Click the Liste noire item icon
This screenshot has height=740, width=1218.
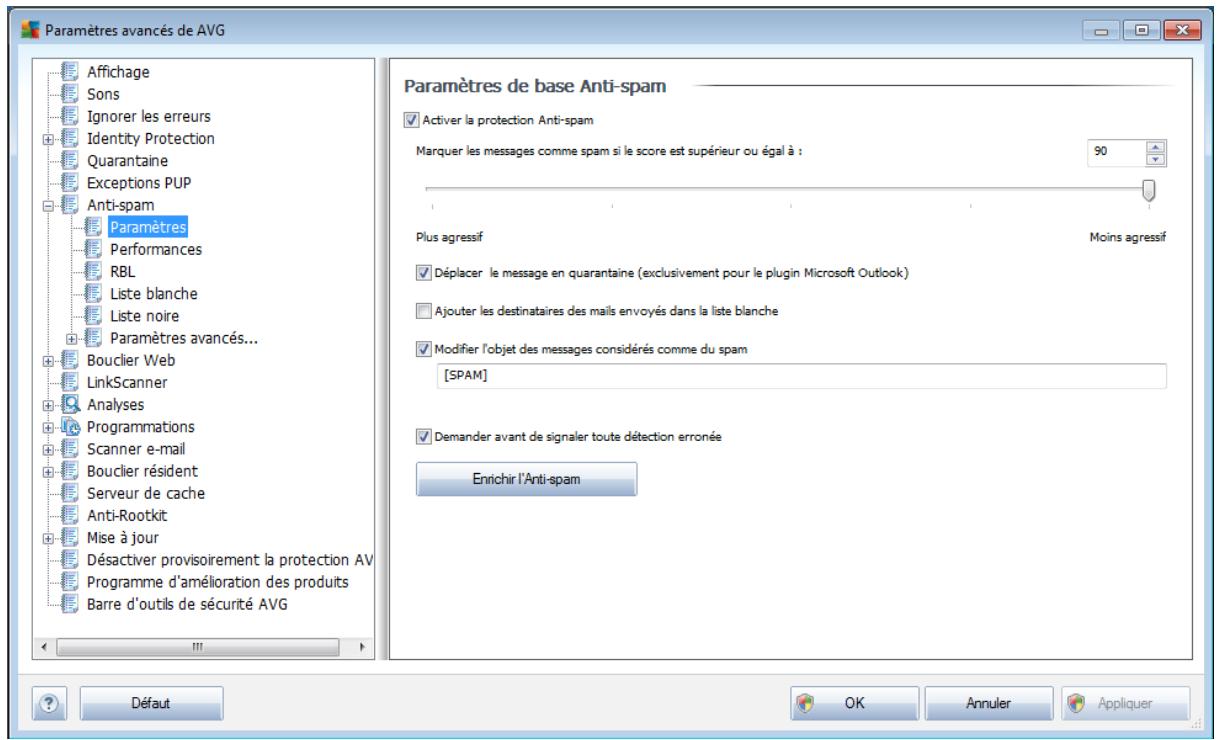[94, 314]
